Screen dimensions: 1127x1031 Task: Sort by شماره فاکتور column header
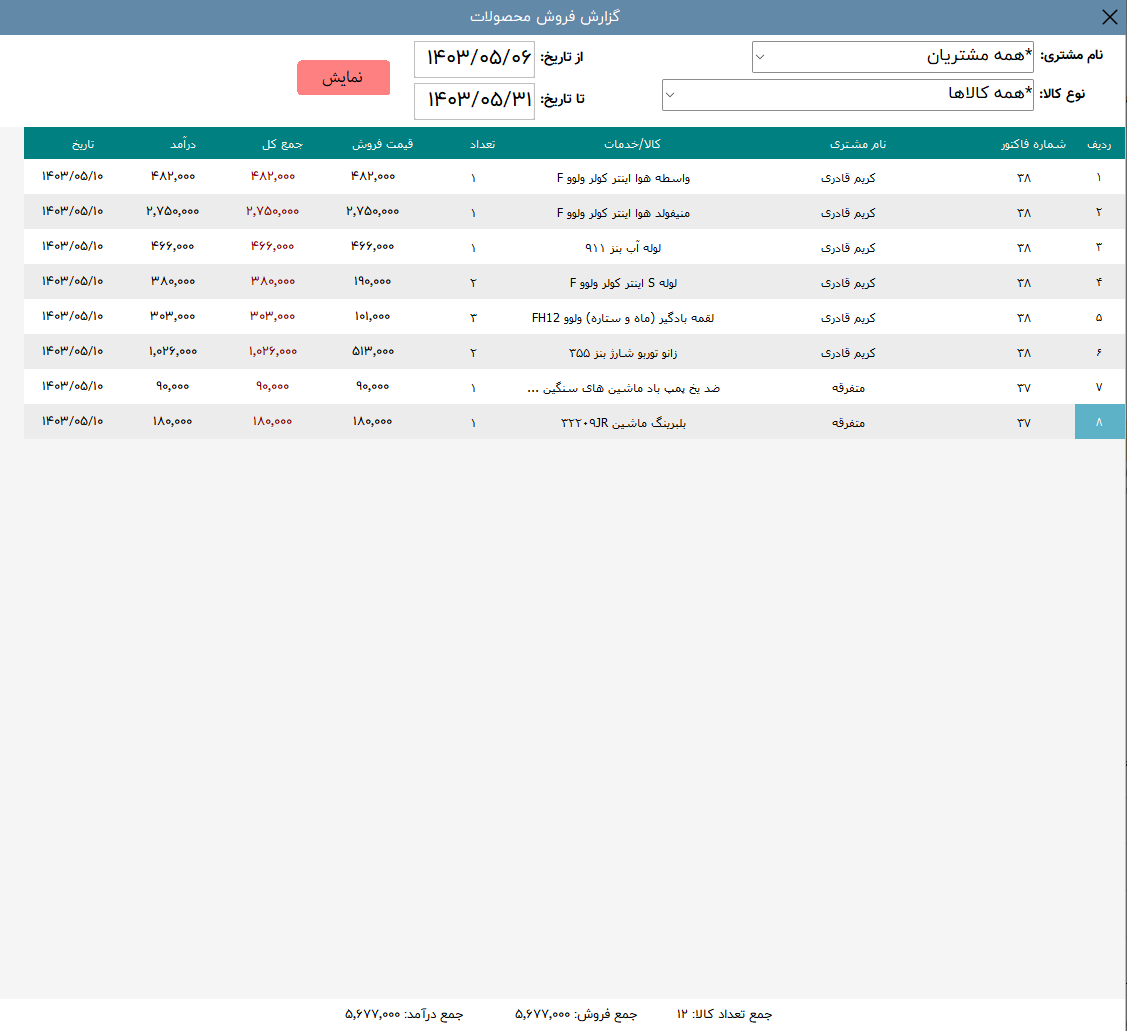point(1033,145)
